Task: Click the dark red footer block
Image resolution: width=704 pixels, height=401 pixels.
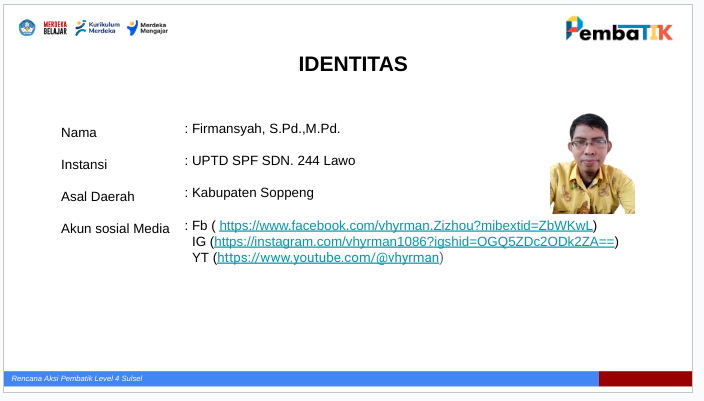Action: pos(645,379)
